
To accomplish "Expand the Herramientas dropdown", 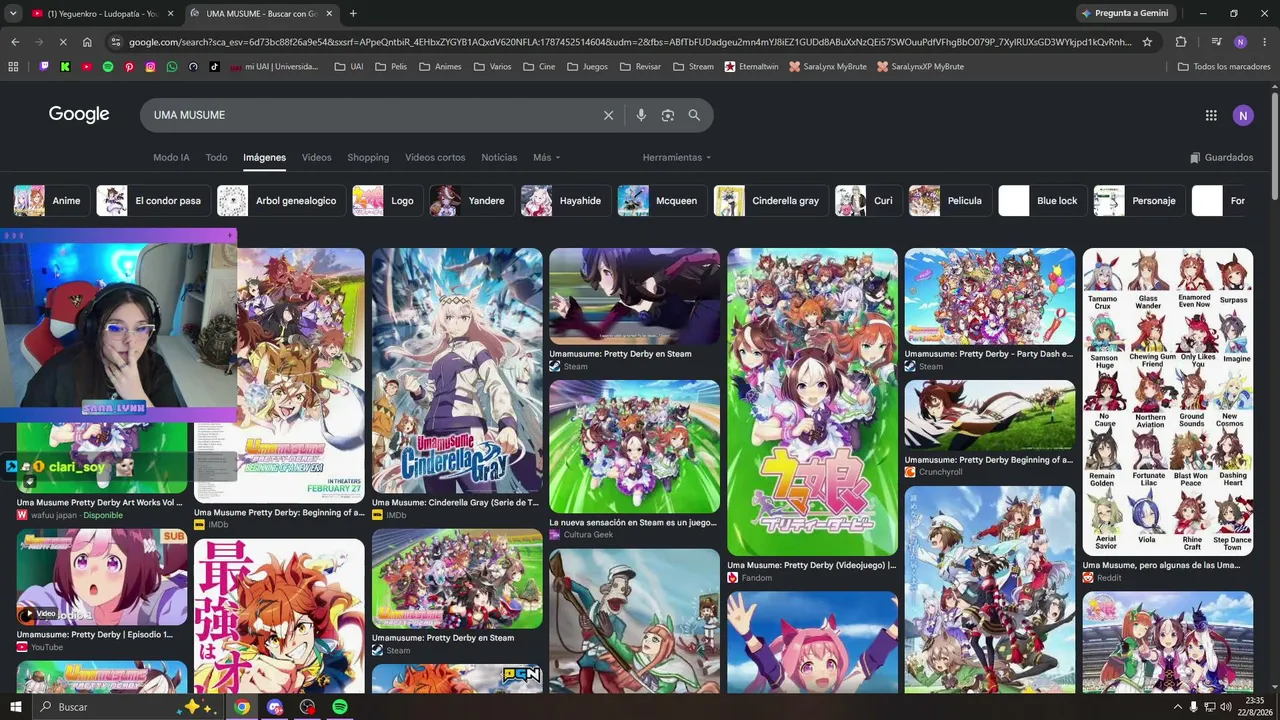I will click(677, 157).
